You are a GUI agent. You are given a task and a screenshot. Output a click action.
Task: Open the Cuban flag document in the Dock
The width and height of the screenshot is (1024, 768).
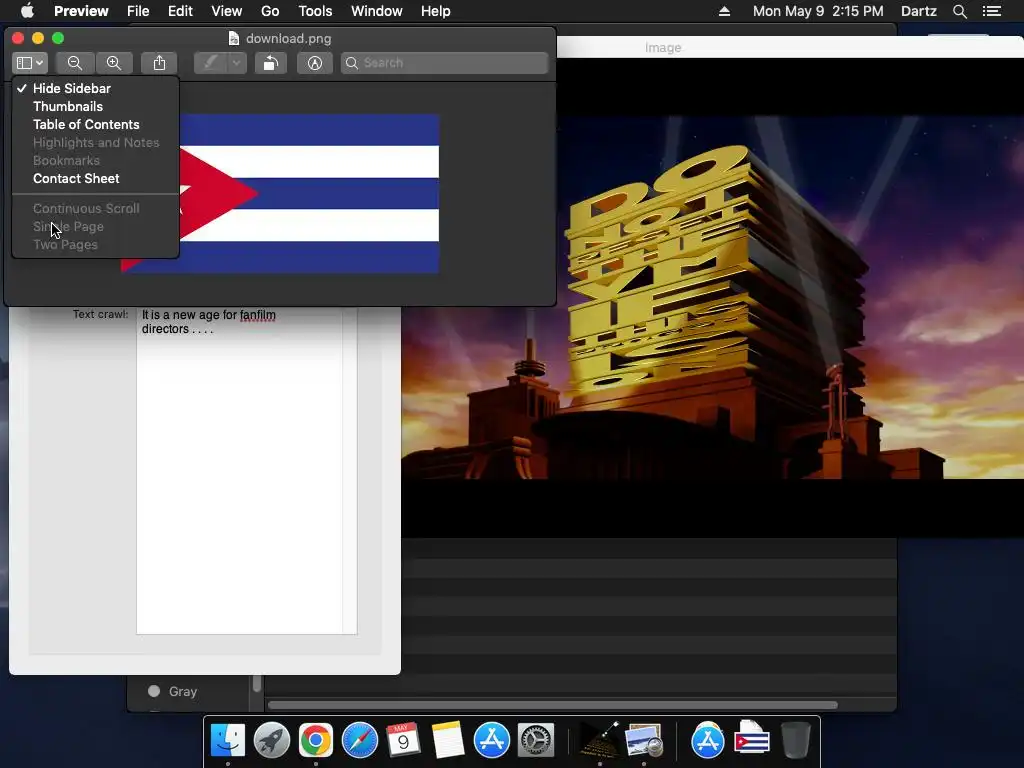(752, 741)
